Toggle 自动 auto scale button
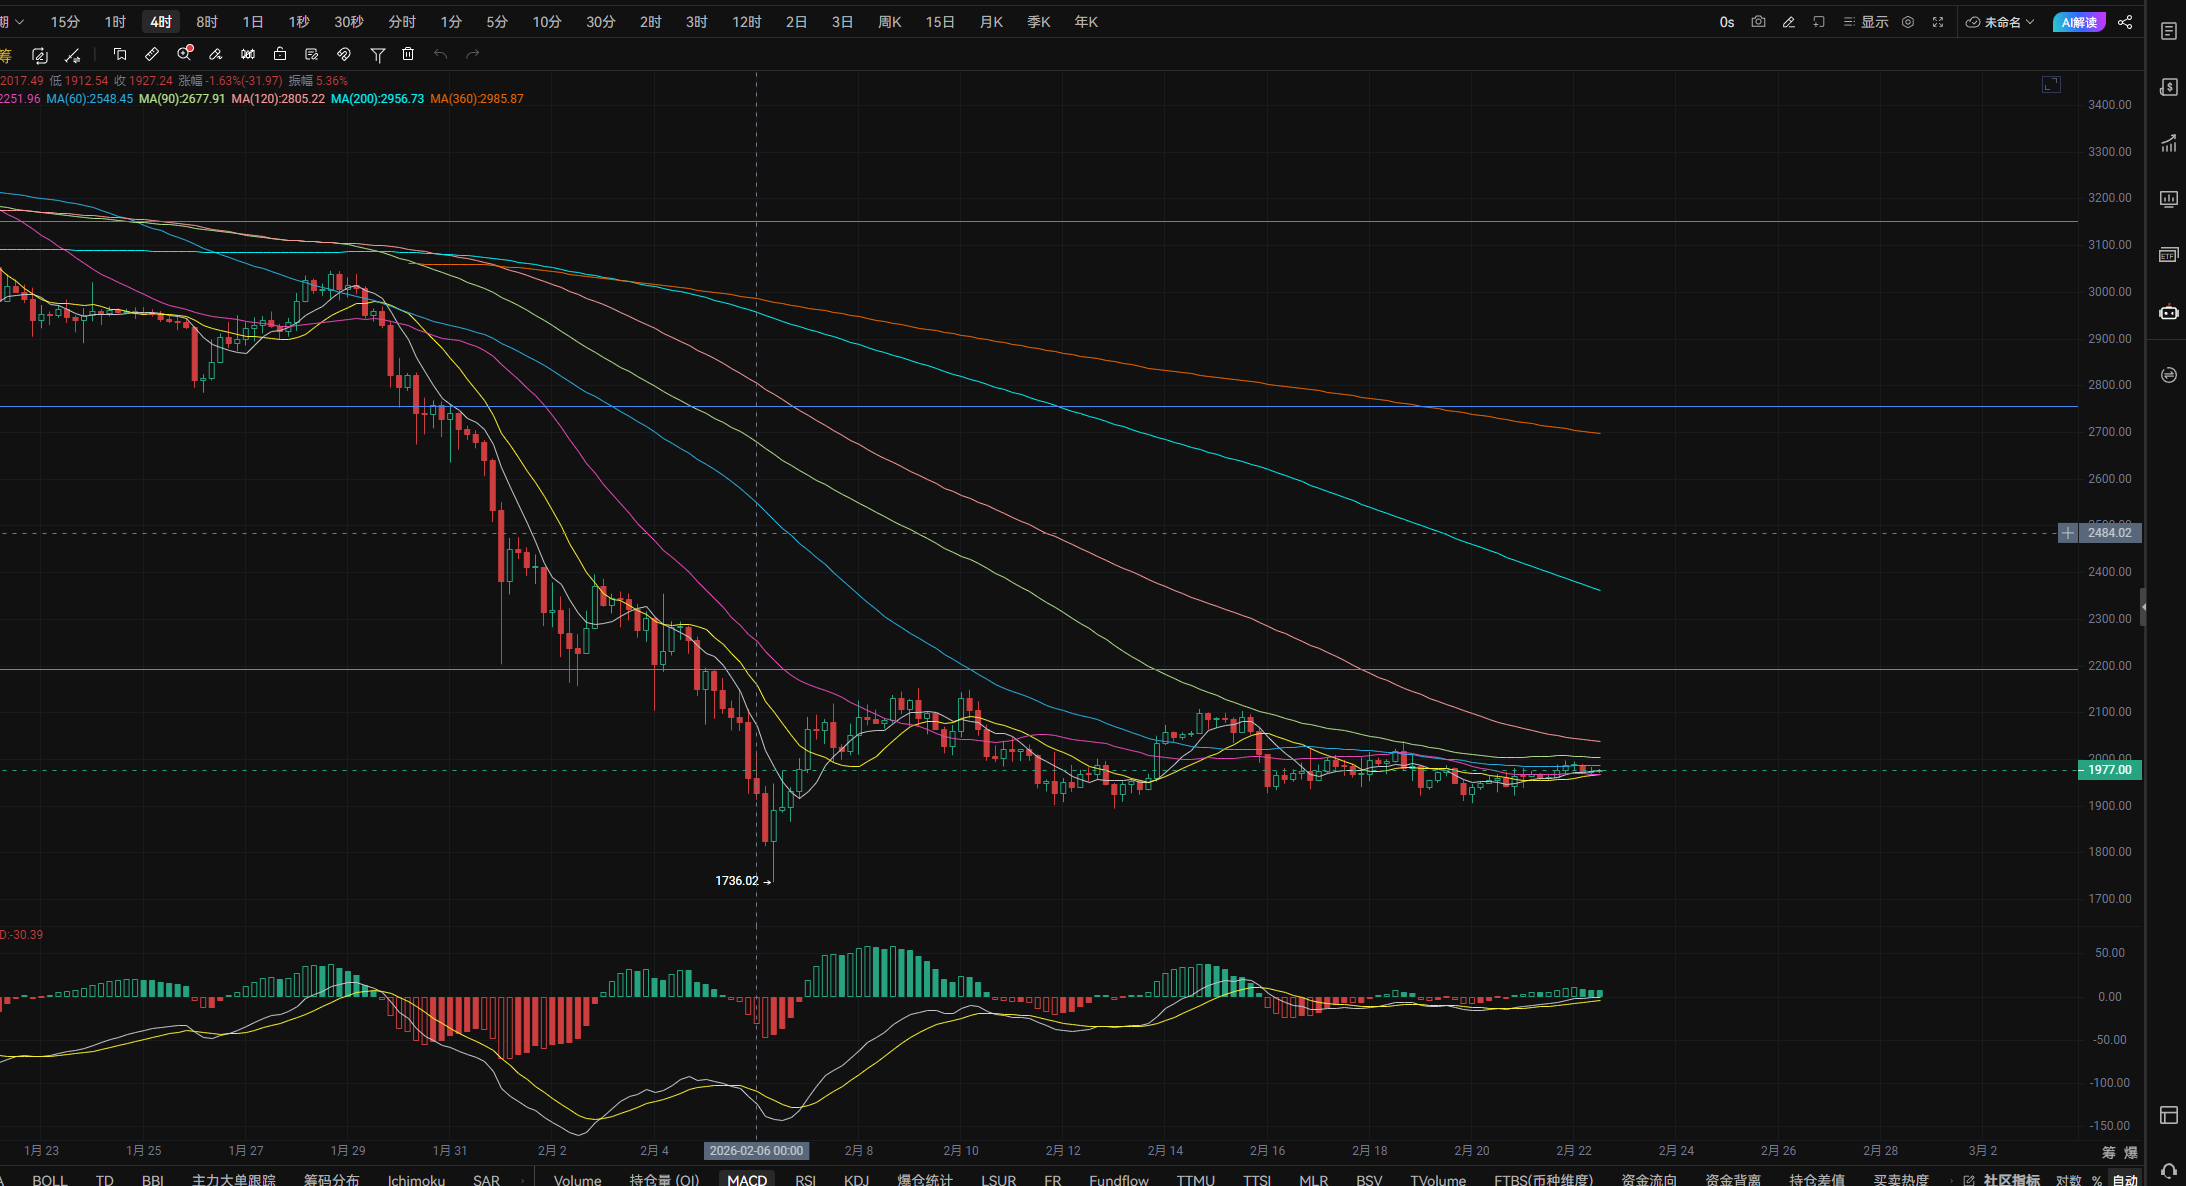Viewport: 2186px width, 1186px height. 2125,1180
